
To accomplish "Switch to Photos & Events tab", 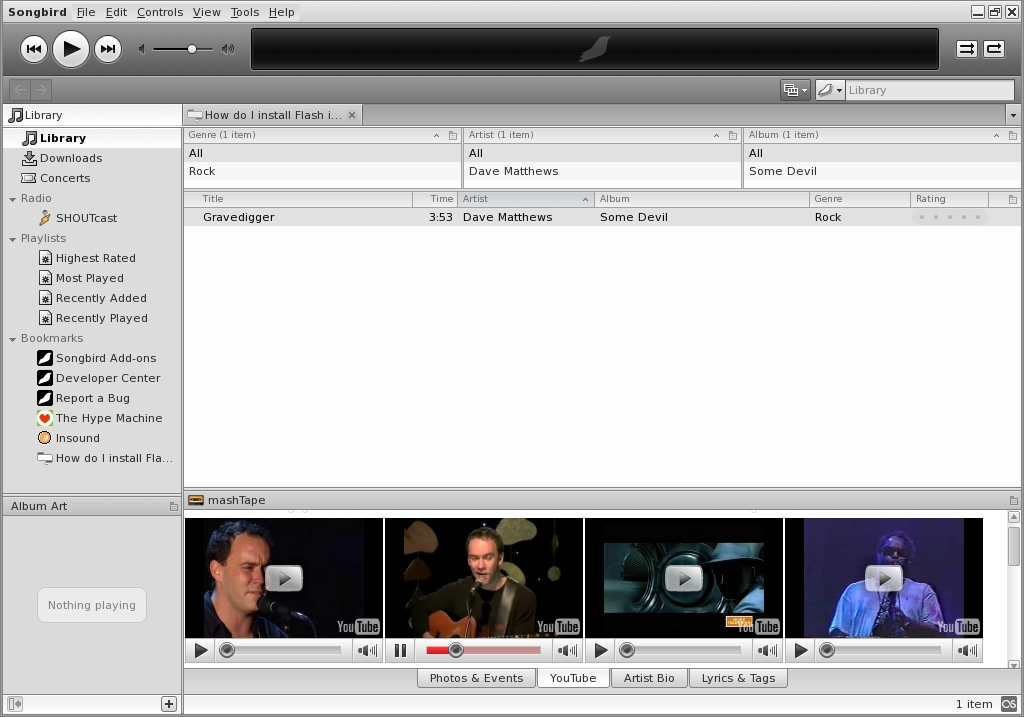I will tap(477, 678).
